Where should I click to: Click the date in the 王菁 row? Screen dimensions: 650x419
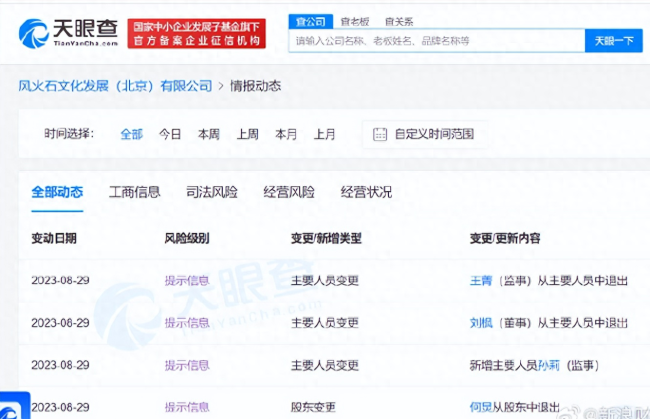point(61,281)
